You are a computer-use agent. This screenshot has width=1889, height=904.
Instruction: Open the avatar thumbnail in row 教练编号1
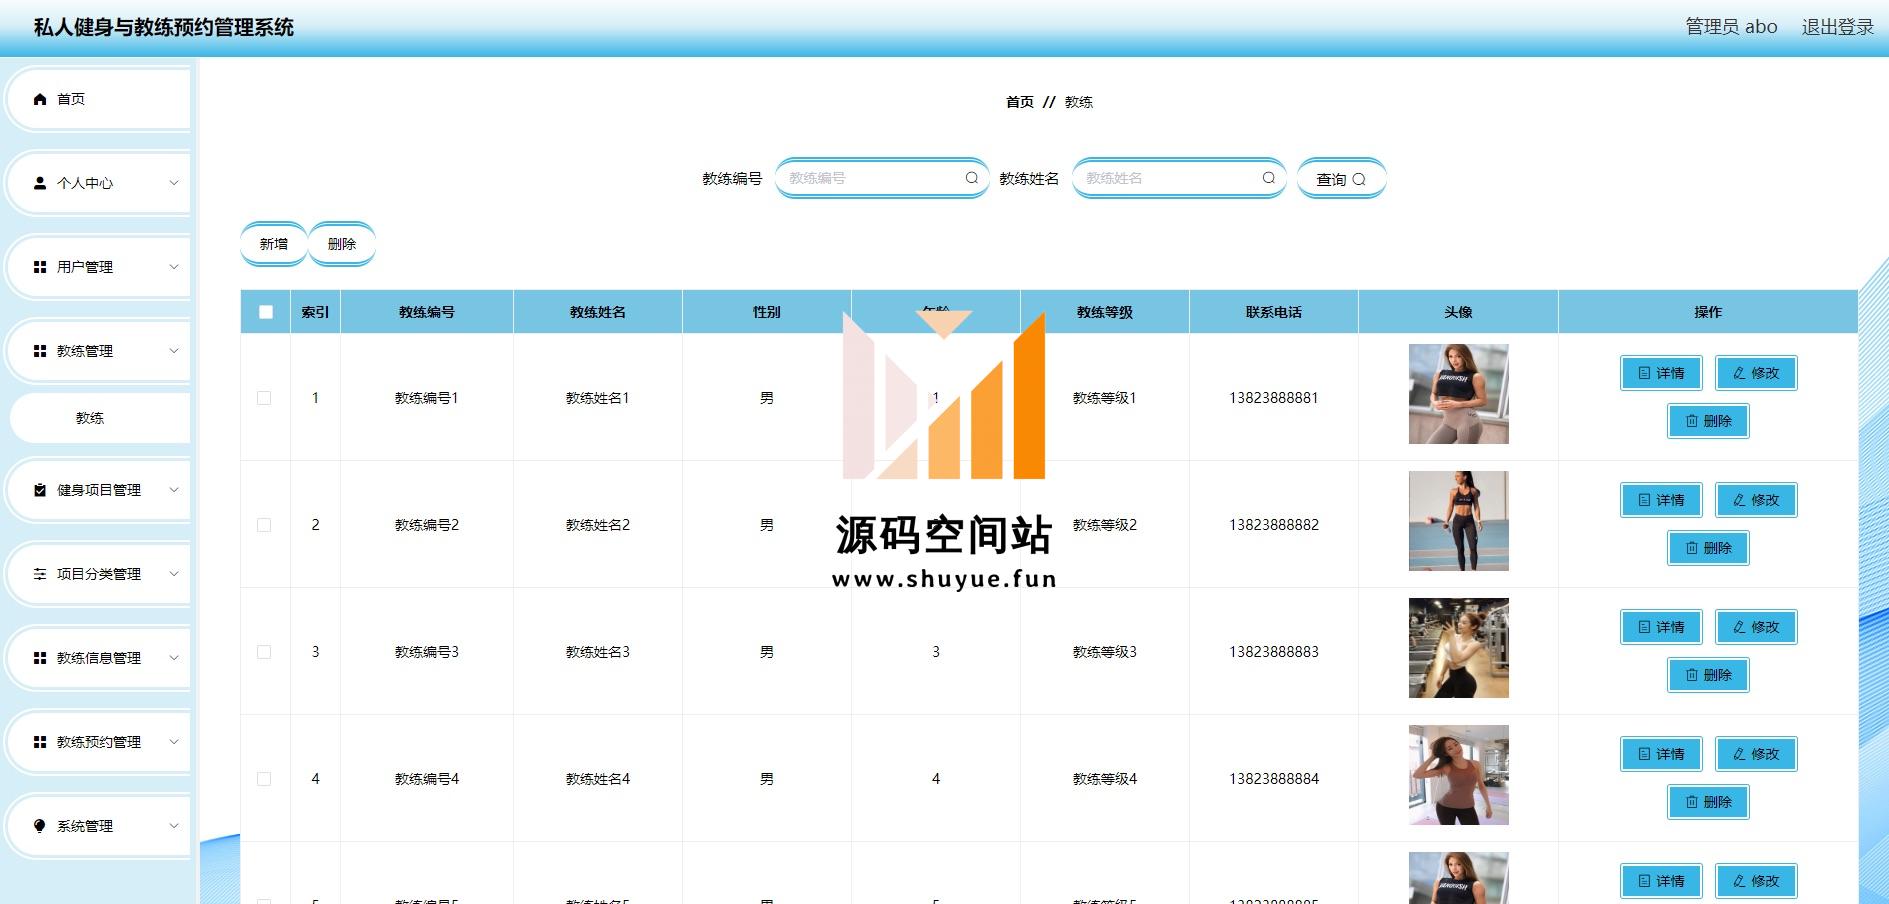[1458, 394]
